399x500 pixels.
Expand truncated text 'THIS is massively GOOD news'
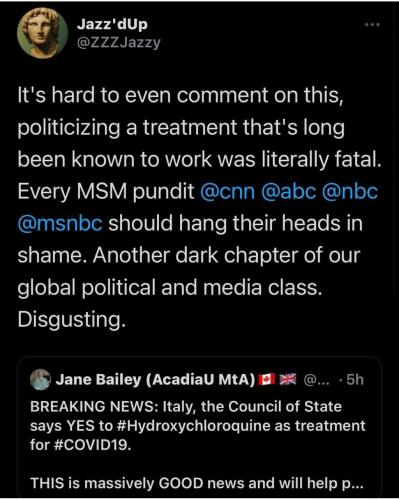tap(197, 483)
